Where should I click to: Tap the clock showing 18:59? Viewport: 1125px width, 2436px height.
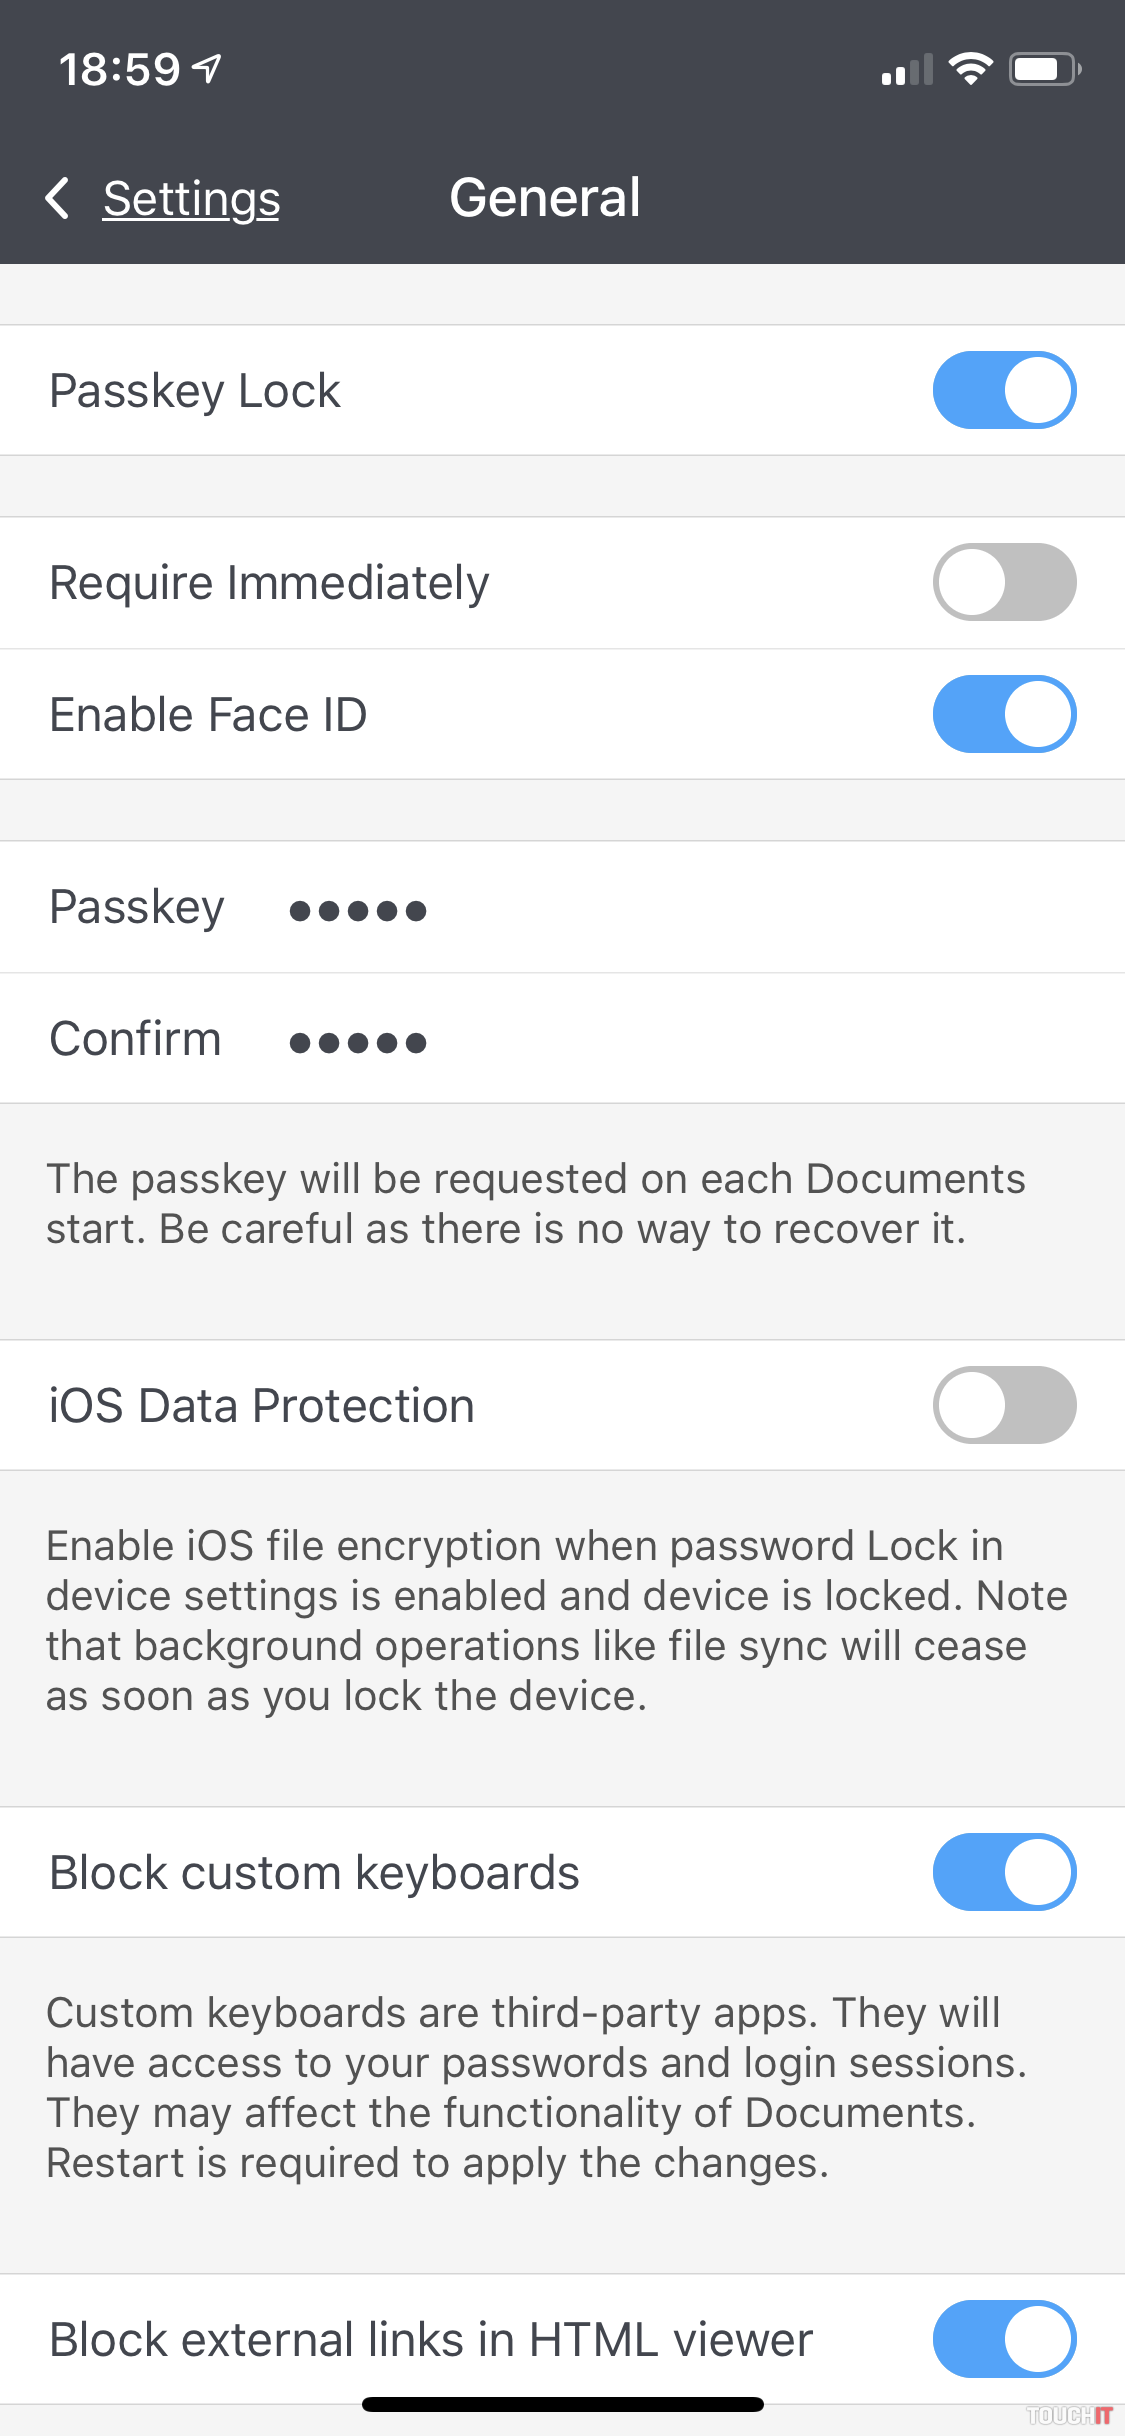tap(119, 70)
